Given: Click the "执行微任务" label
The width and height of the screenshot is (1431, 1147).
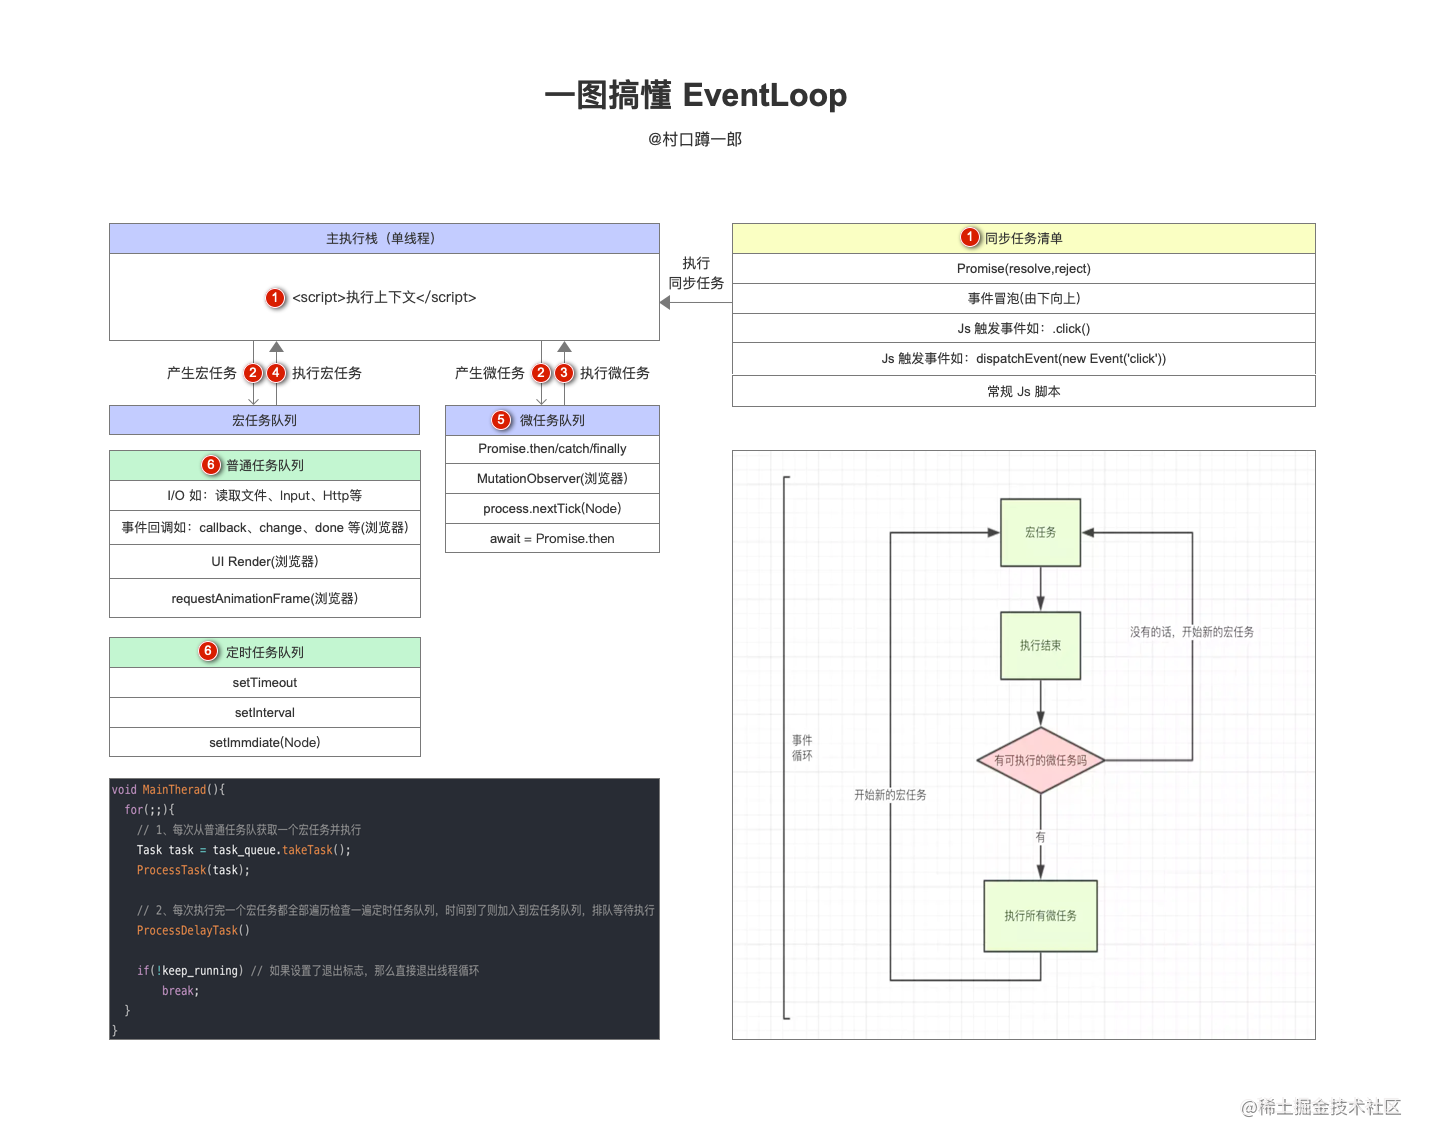Looking at the screenshot, I should tap(615, 373).
